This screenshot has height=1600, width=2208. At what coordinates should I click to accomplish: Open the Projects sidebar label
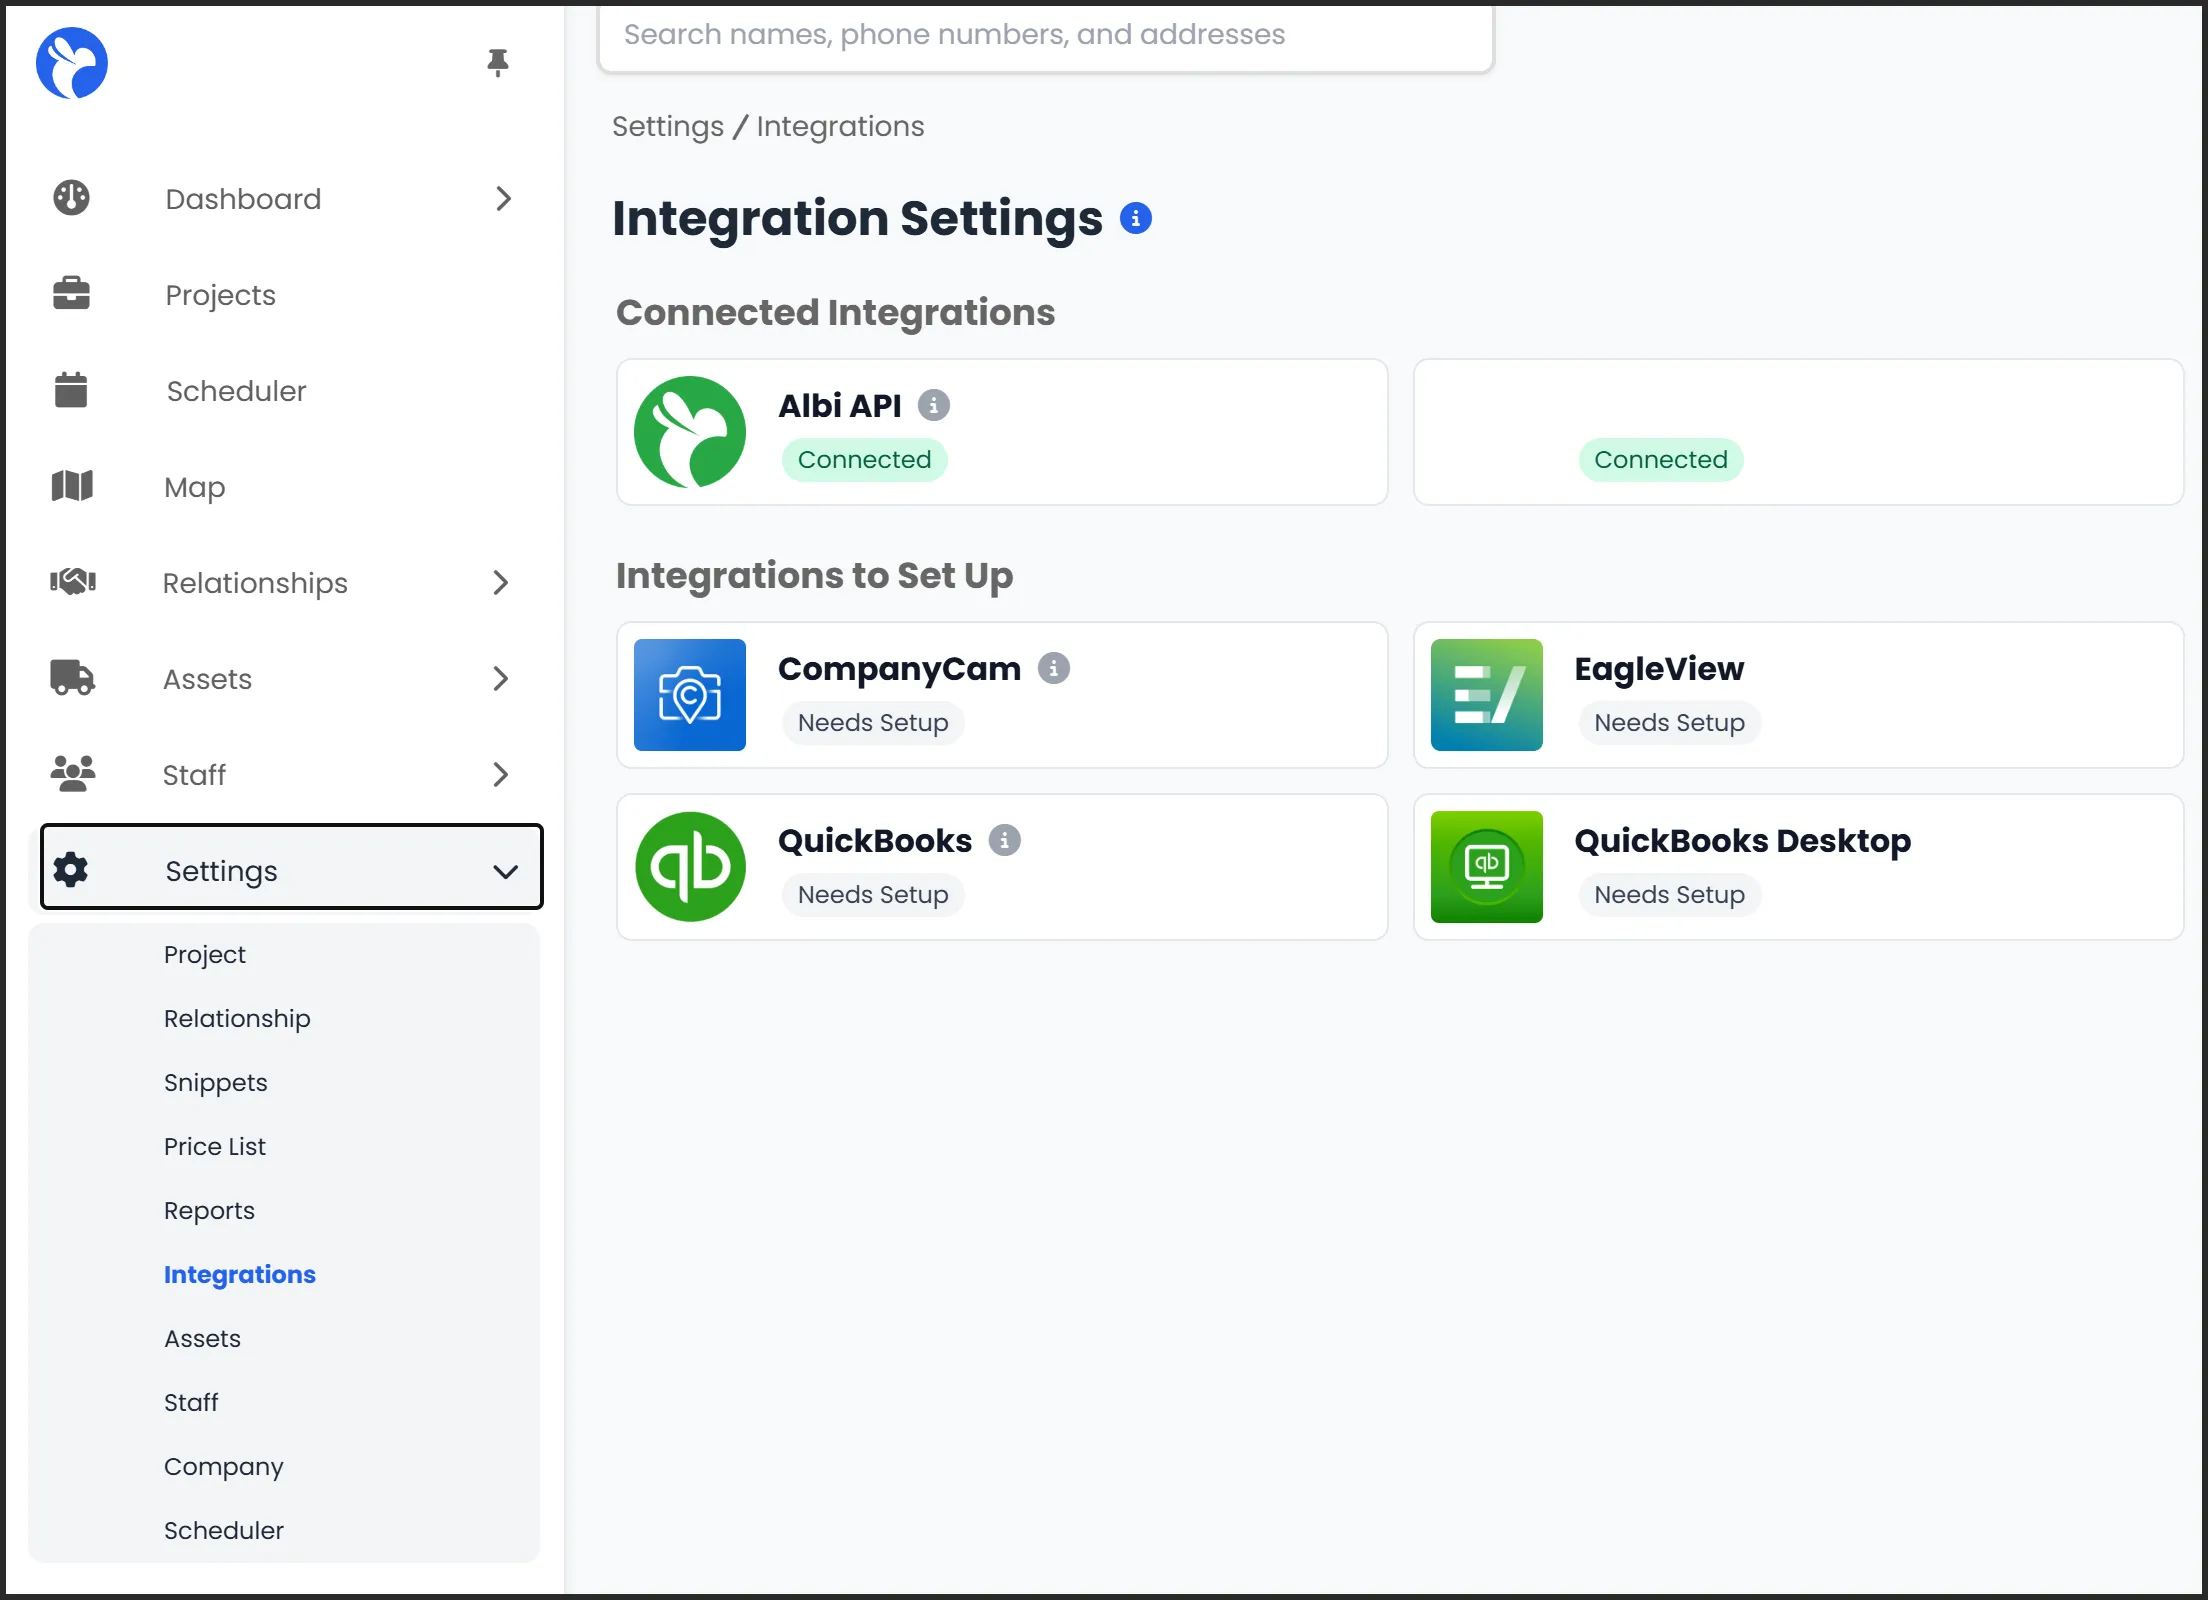click(220, 294)
